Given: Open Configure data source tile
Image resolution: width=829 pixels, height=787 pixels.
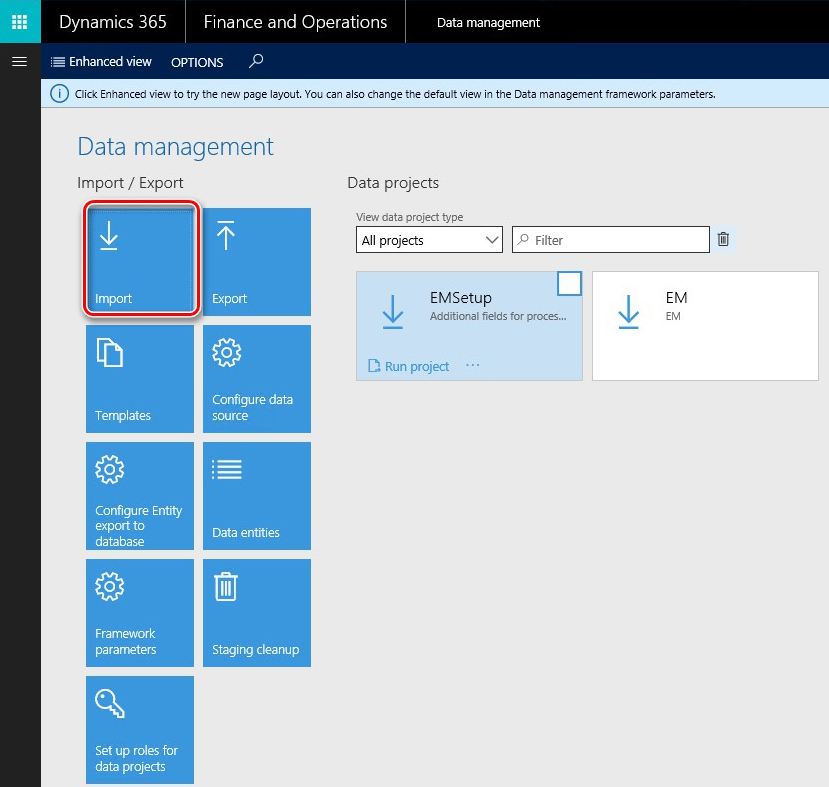Looking at the screenshot, I should click(257, 378).
